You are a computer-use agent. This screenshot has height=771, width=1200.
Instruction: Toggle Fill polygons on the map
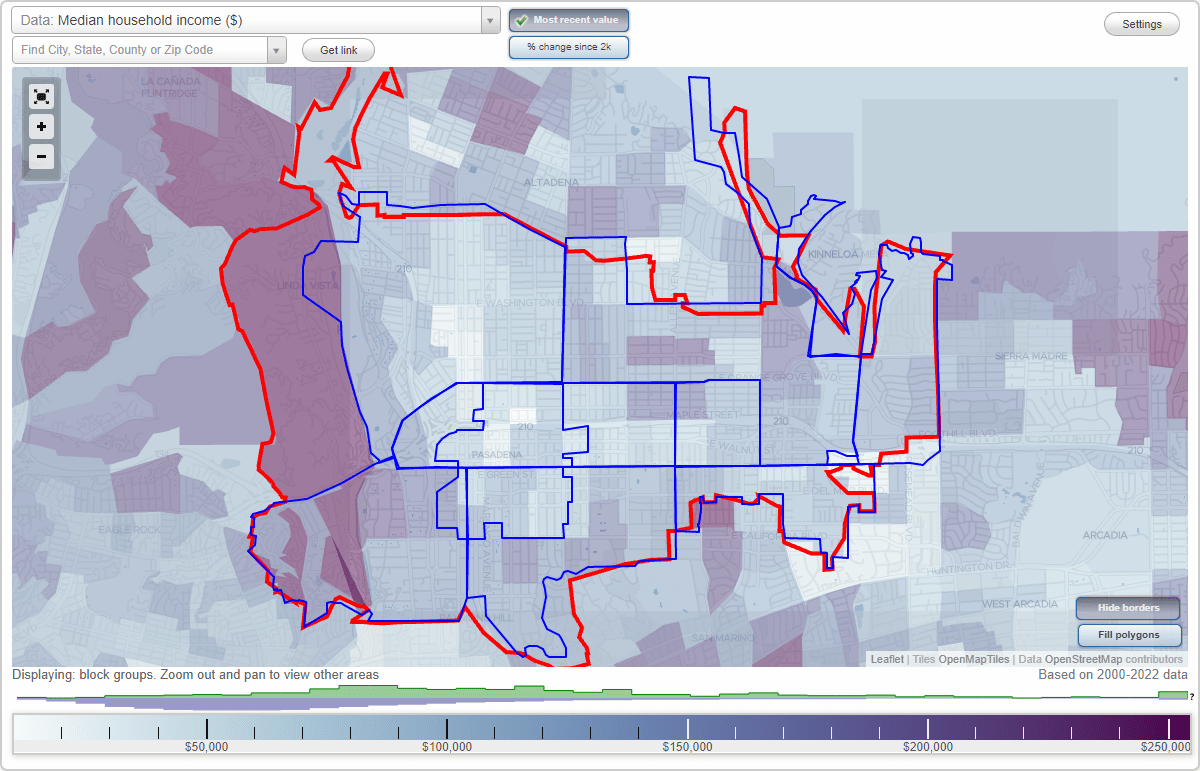(1129, 635)
